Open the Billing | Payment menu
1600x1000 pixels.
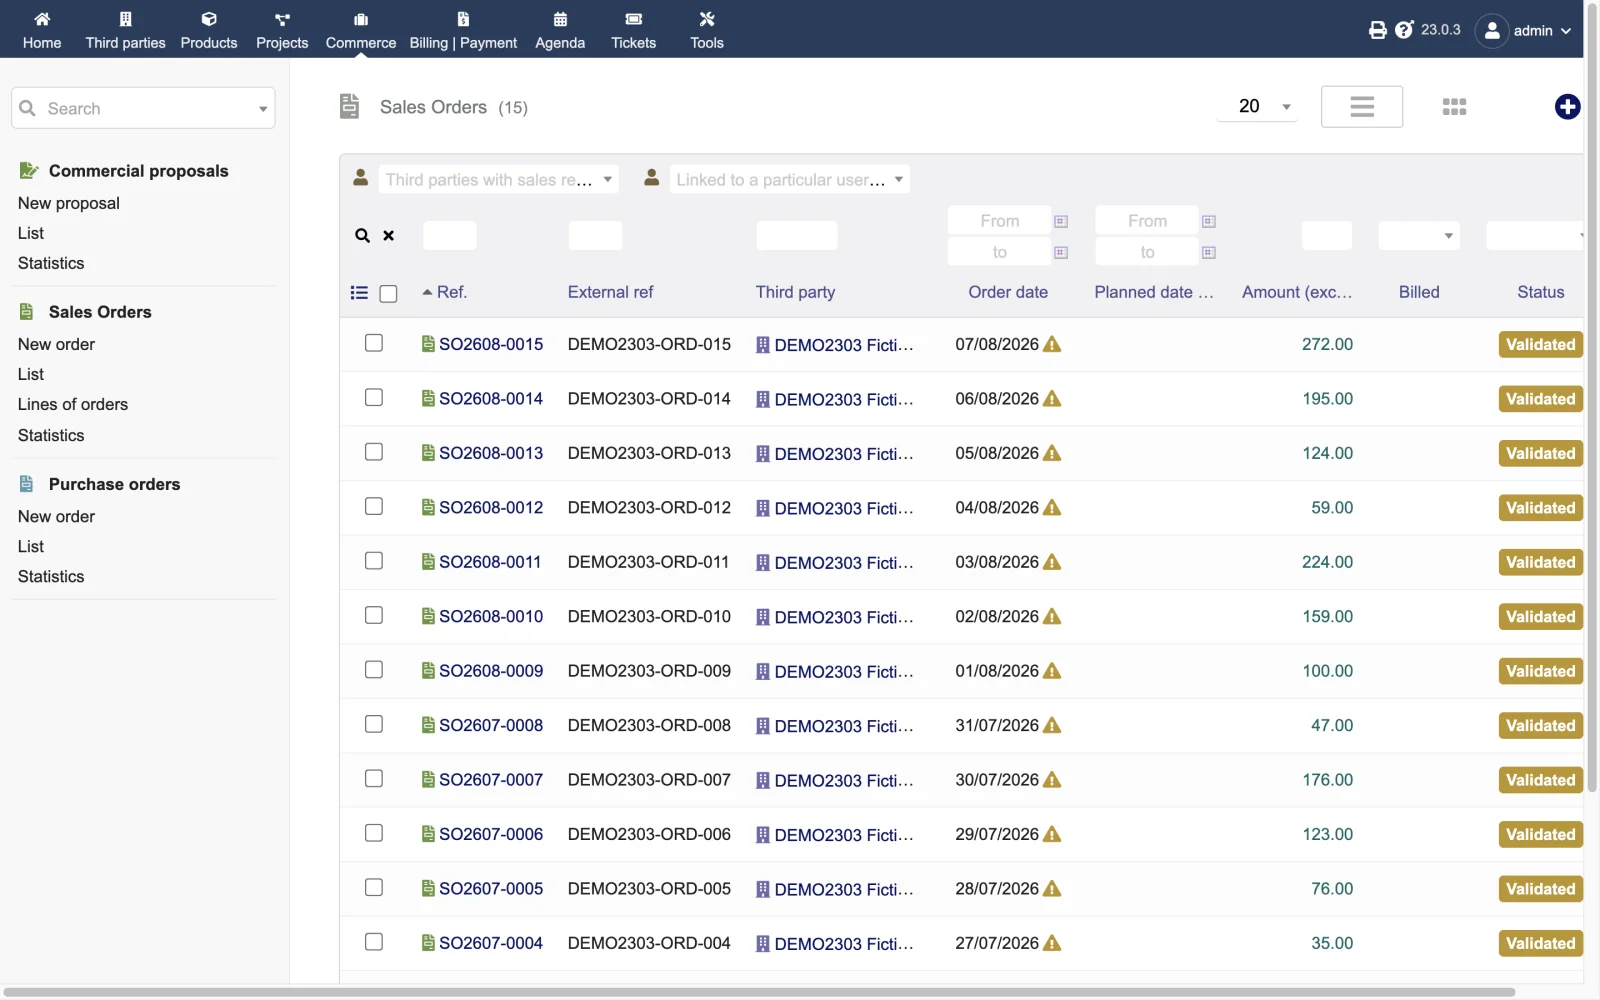click(463, 30)
